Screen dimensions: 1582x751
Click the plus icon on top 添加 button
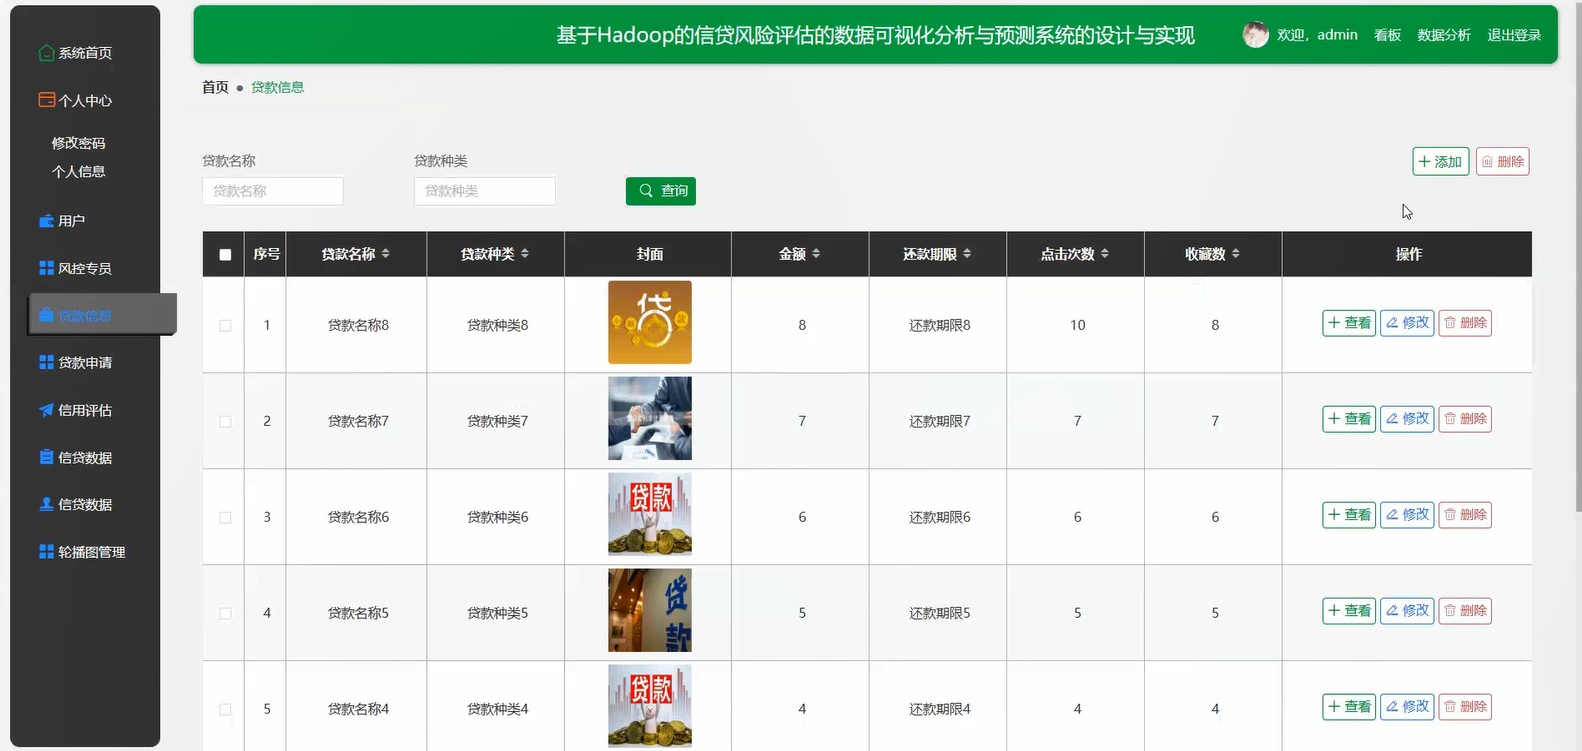tap(1425, 162)
